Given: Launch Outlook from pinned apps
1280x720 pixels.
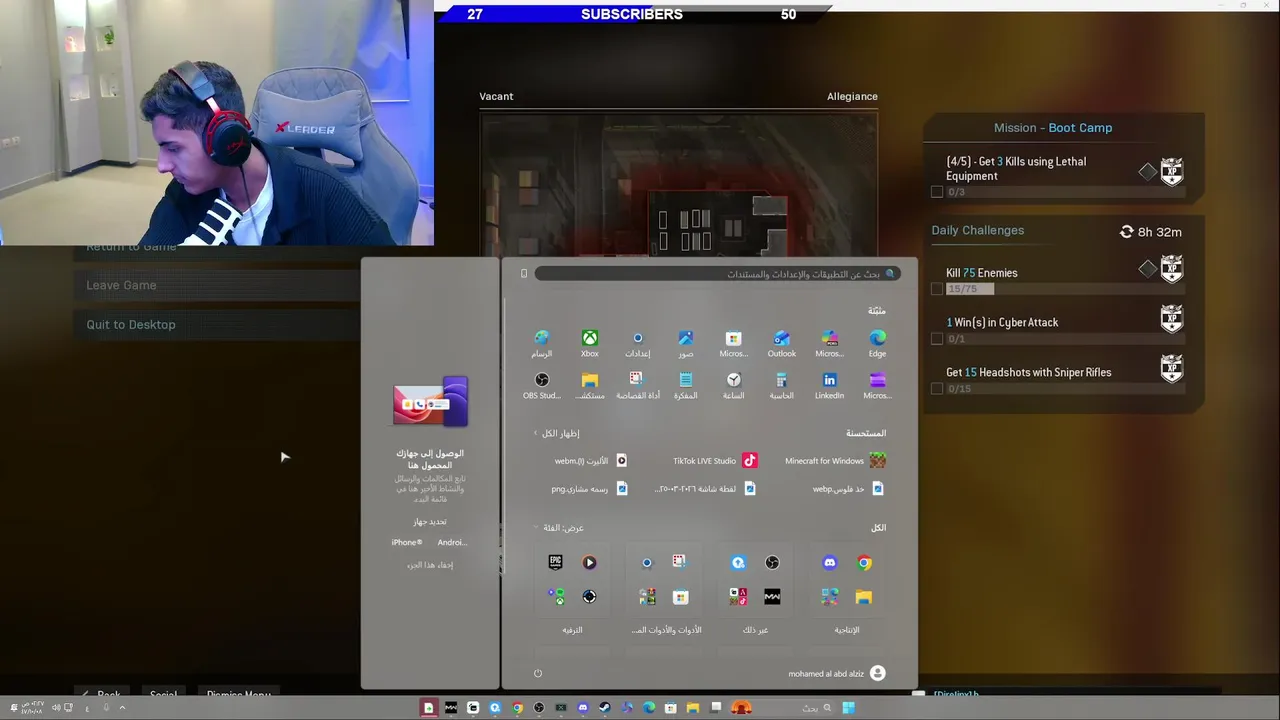Looking at the screenshot, I should (782, 344).
